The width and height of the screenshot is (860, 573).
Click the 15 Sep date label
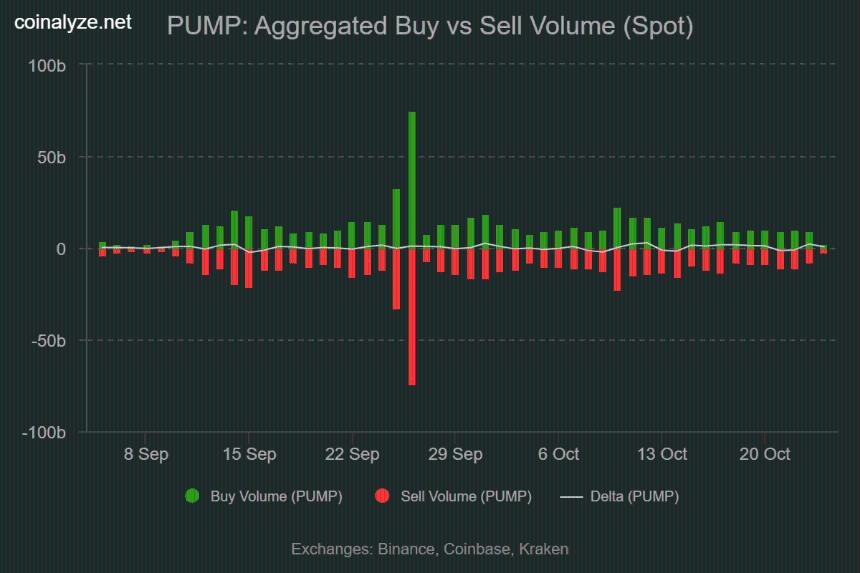pyautogui.click(x=249, y=454)
